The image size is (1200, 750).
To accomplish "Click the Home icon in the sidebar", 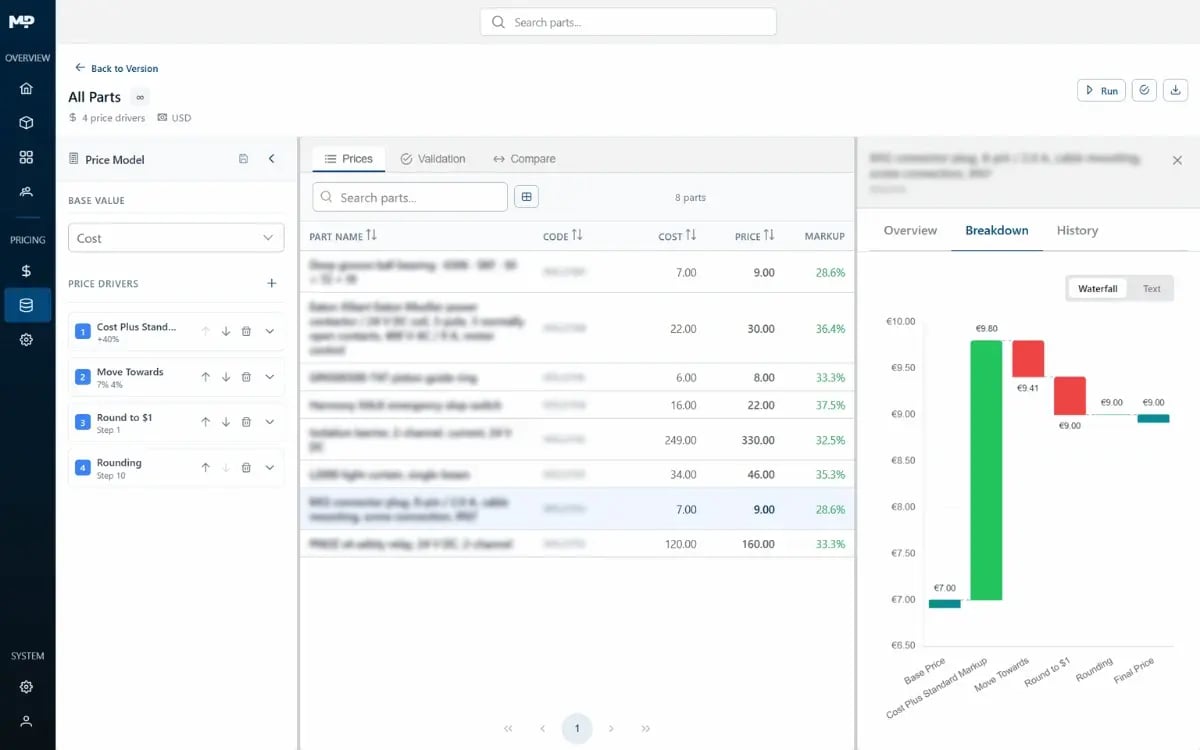I will [x=27, y=87].
